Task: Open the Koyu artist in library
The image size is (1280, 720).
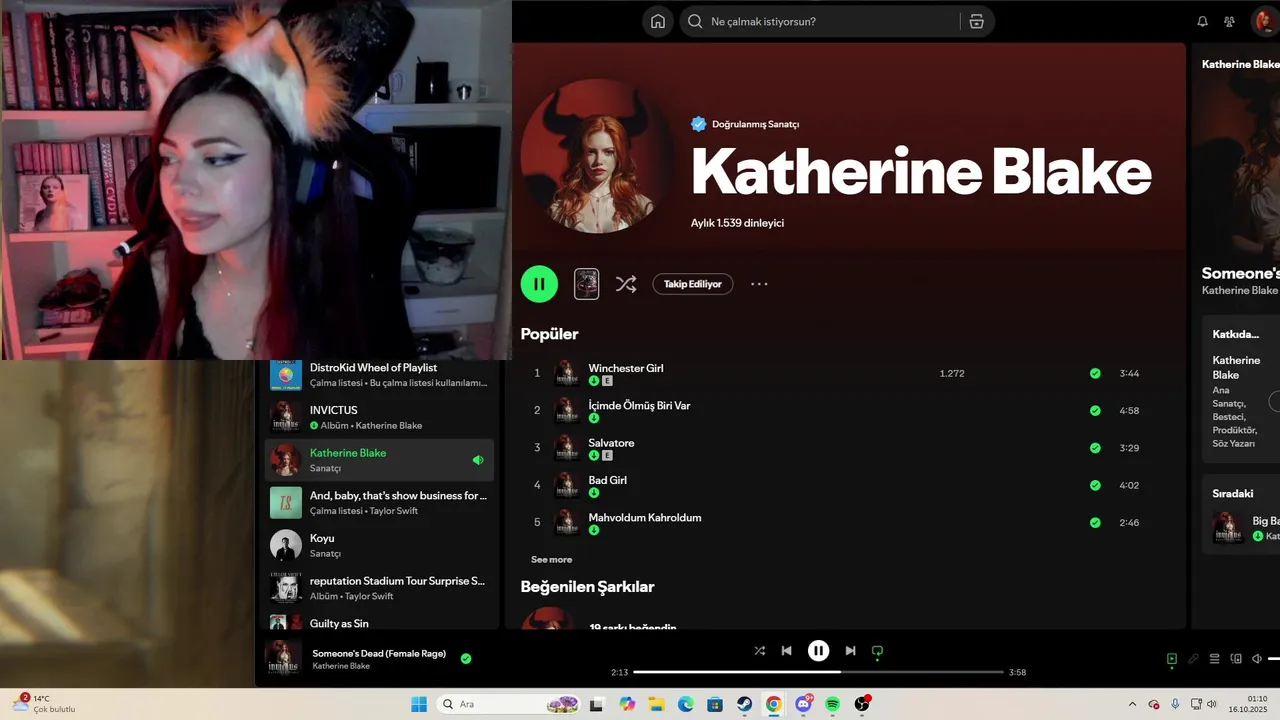Action: click(x=381, y=545)
